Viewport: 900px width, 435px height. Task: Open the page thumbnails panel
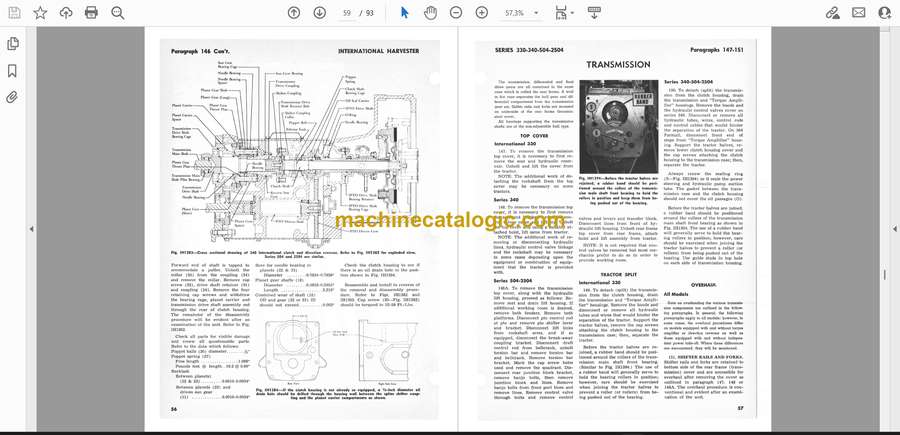tap(12, 44)
